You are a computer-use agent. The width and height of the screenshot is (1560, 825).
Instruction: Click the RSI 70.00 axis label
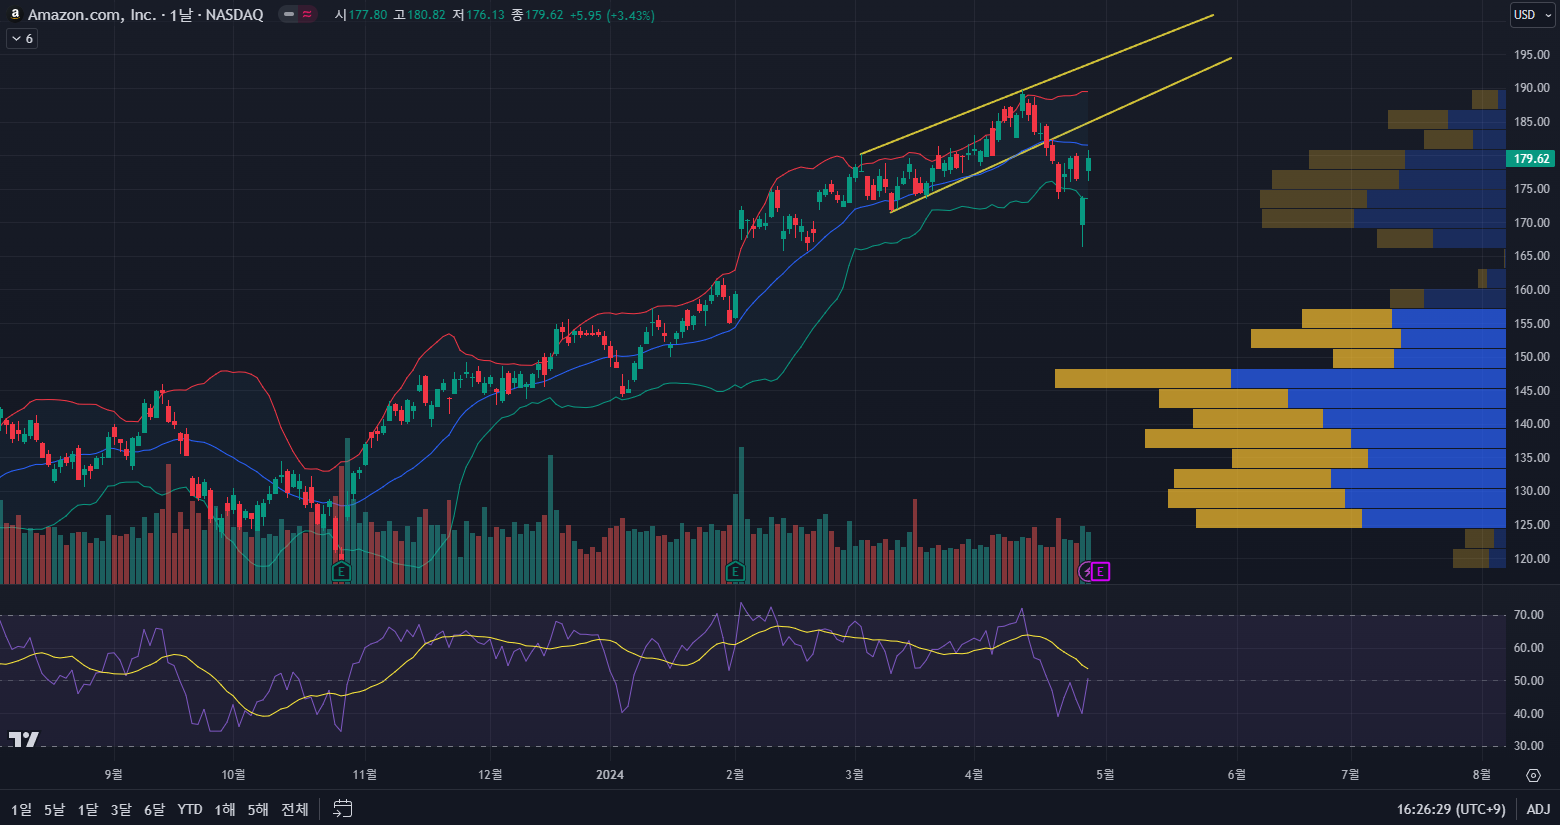(1529, 614)
